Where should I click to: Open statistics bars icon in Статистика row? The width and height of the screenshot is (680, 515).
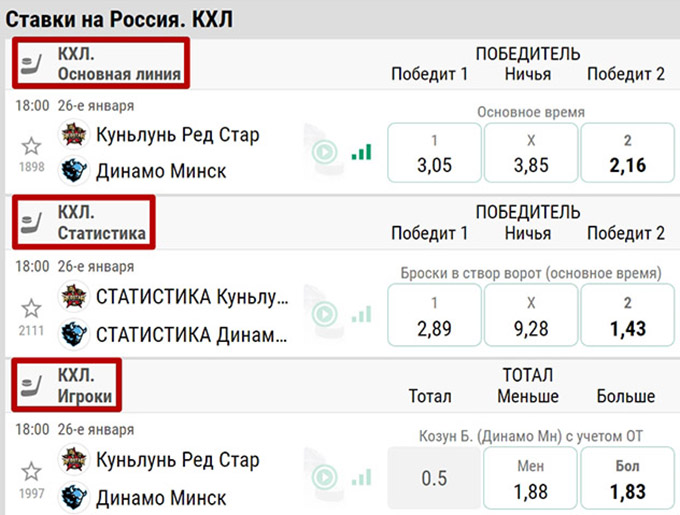(x=362, y=314)
